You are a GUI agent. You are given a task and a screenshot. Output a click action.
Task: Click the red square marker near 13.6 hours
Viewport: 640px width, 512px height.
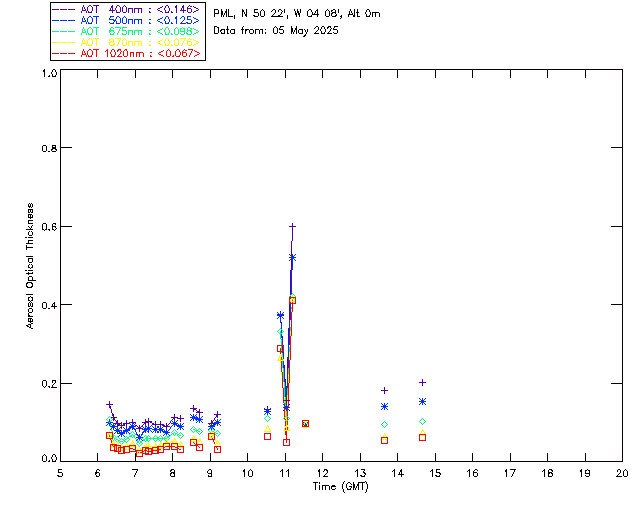pyautogui.click(x=384, y=440)
